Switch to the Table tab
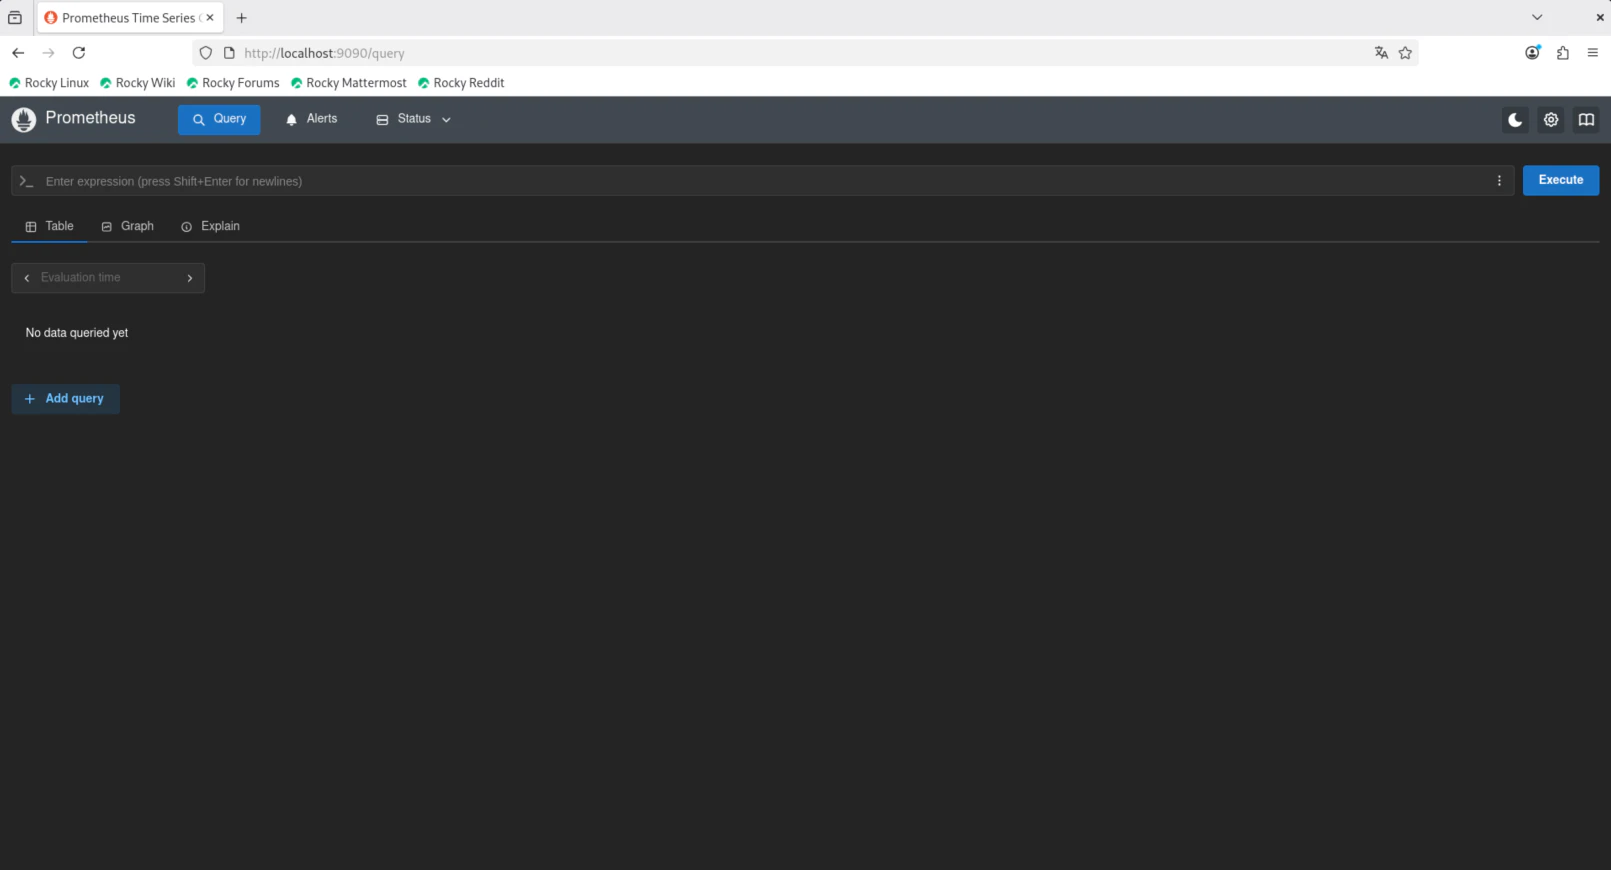Image resolution: width=1611 pixels, height=870 pixels. 49,226
